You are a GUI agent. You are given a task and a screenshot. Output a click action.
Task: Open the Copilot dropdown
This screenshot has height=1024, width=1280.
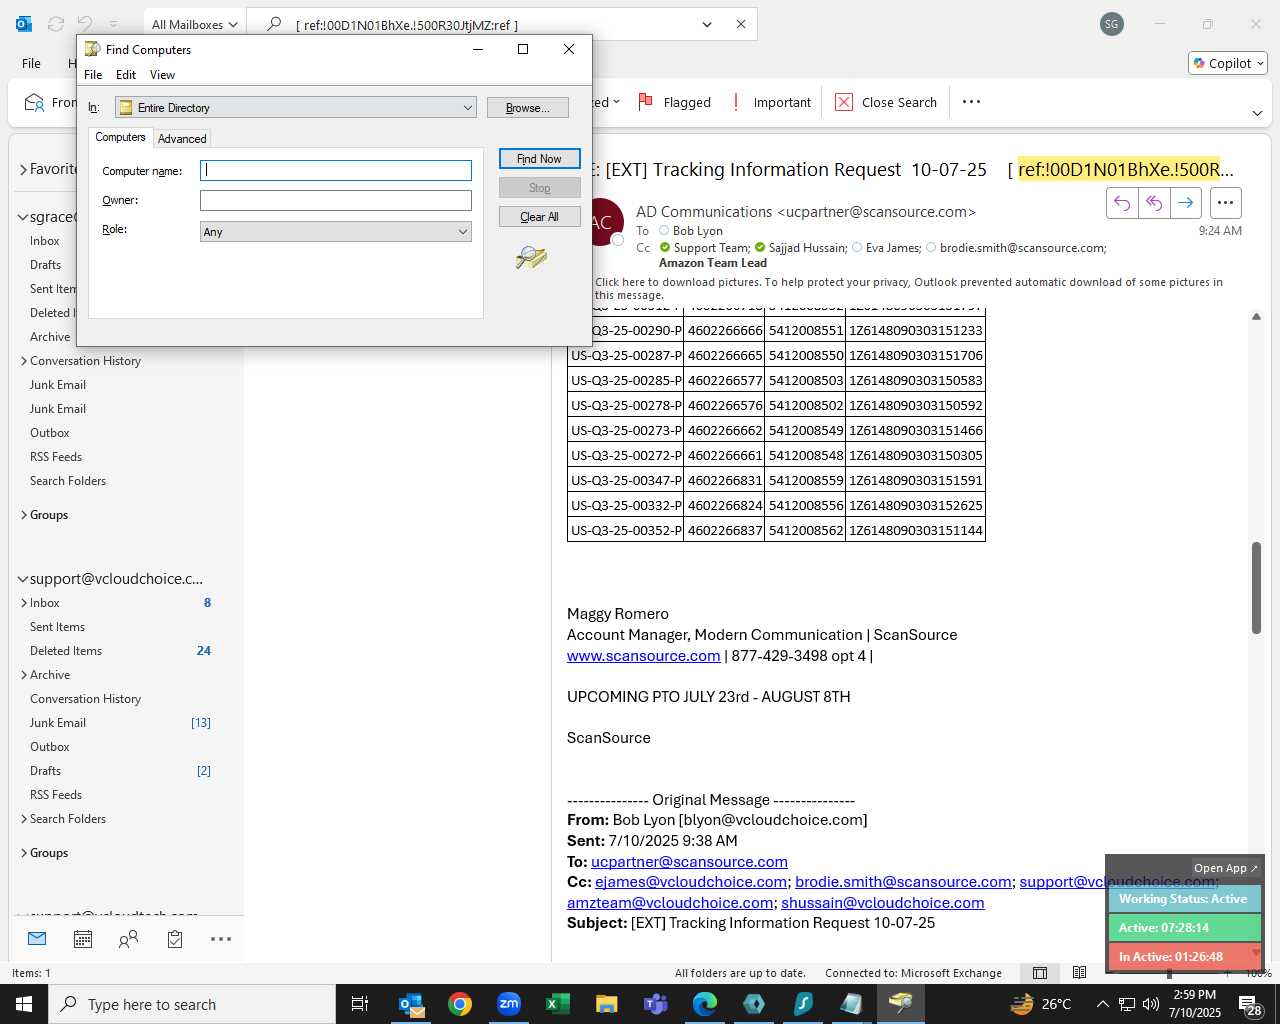coord(1228,63)
